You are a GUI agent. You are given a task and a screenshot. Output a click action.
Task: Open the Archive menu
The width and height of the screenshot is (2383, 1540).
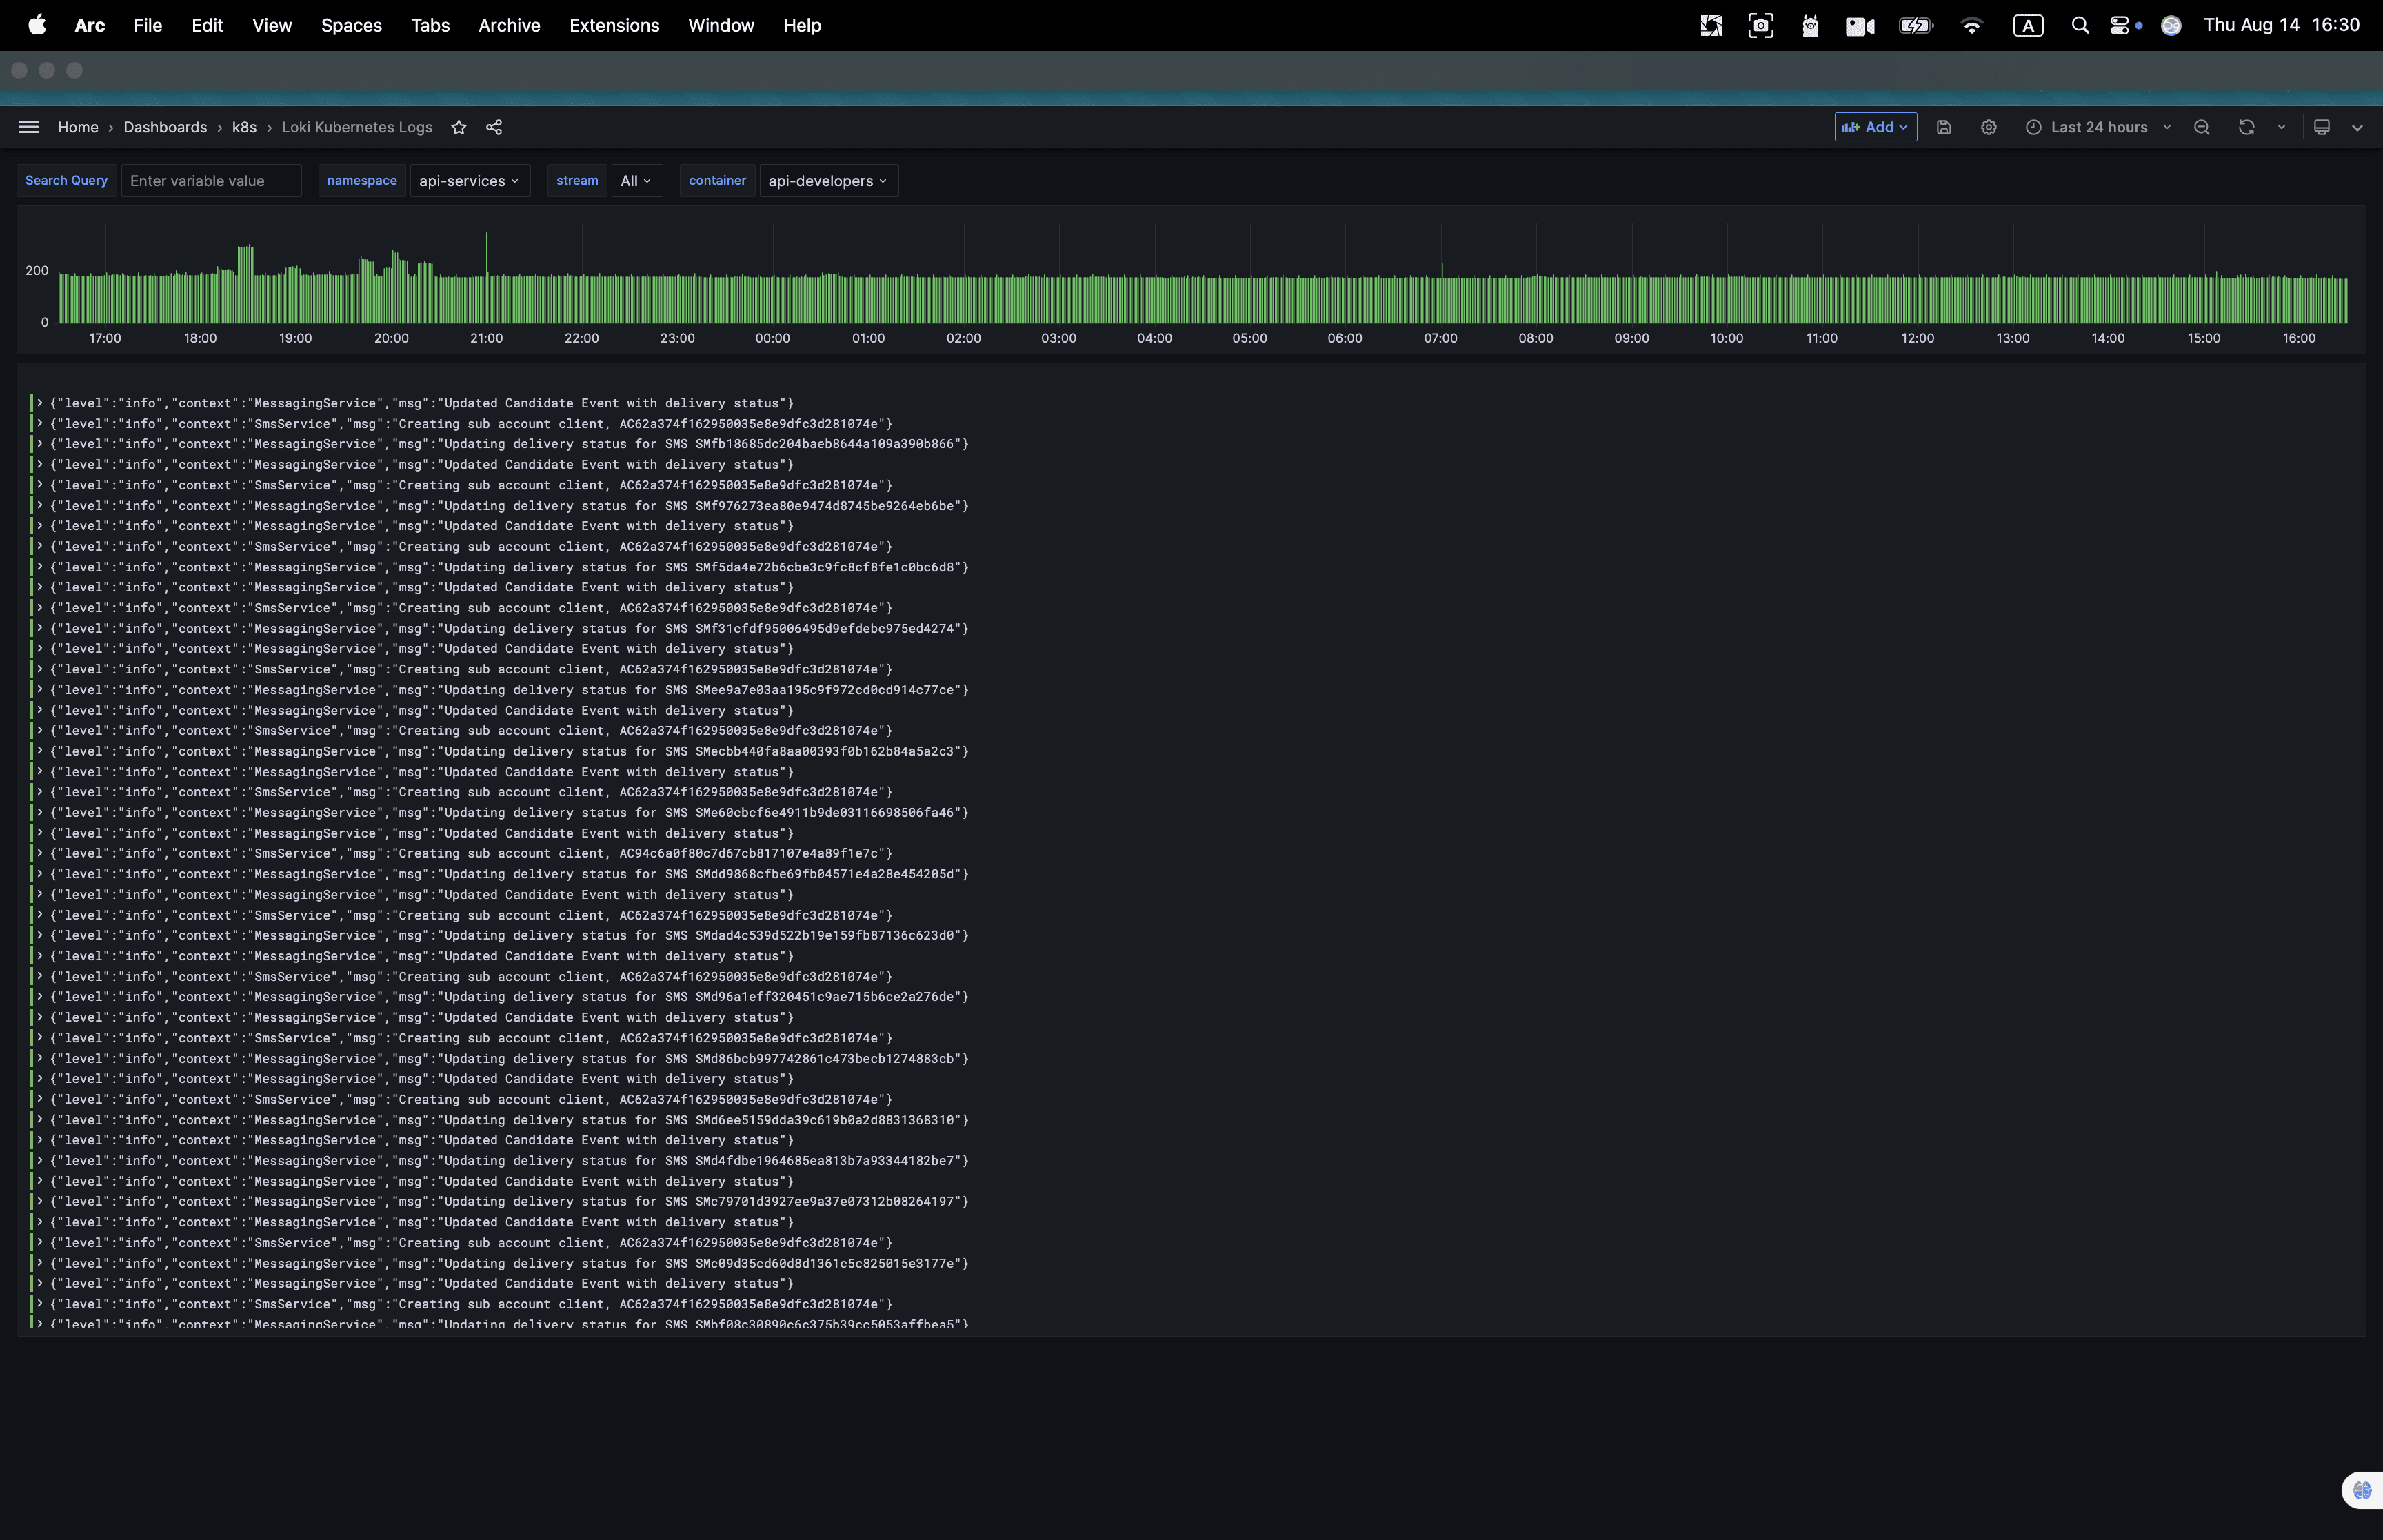(509, 25)
